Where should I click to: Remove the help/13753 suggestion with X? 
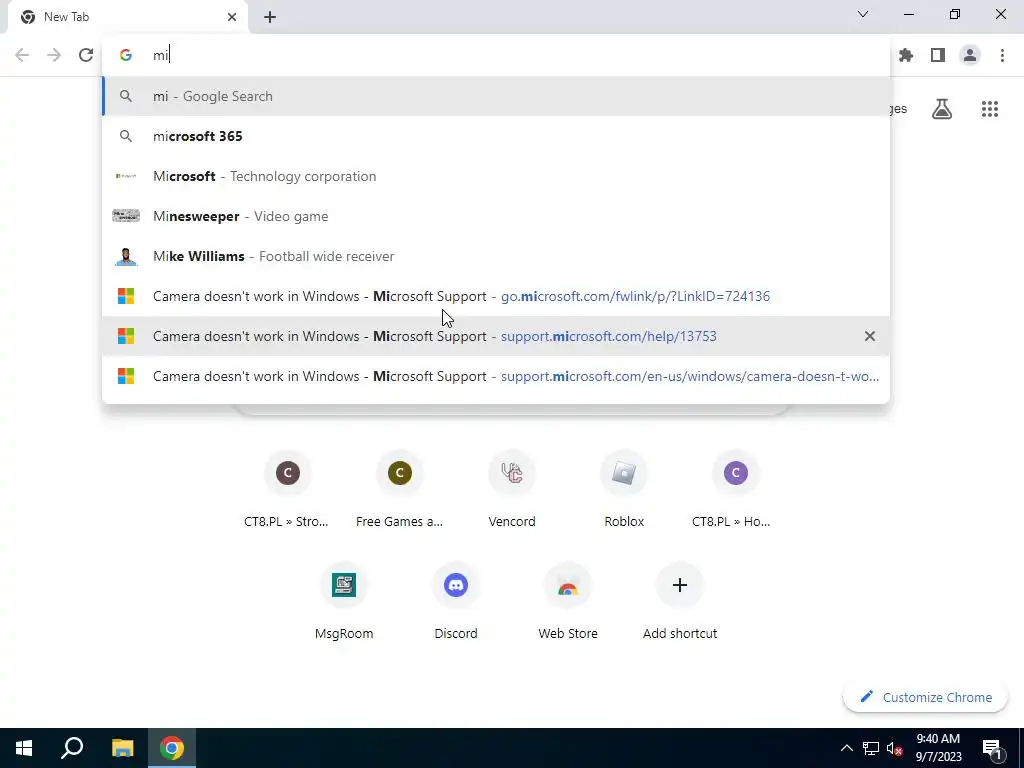[869, 336]
